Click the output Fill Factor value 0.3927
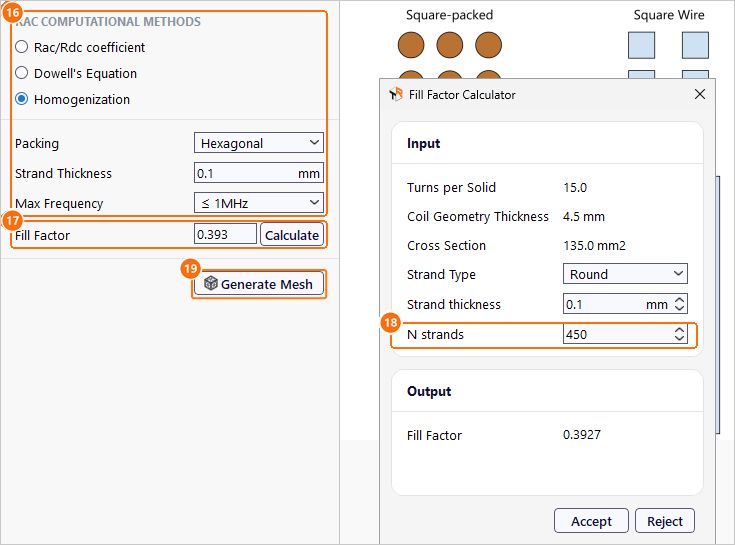 582,434
